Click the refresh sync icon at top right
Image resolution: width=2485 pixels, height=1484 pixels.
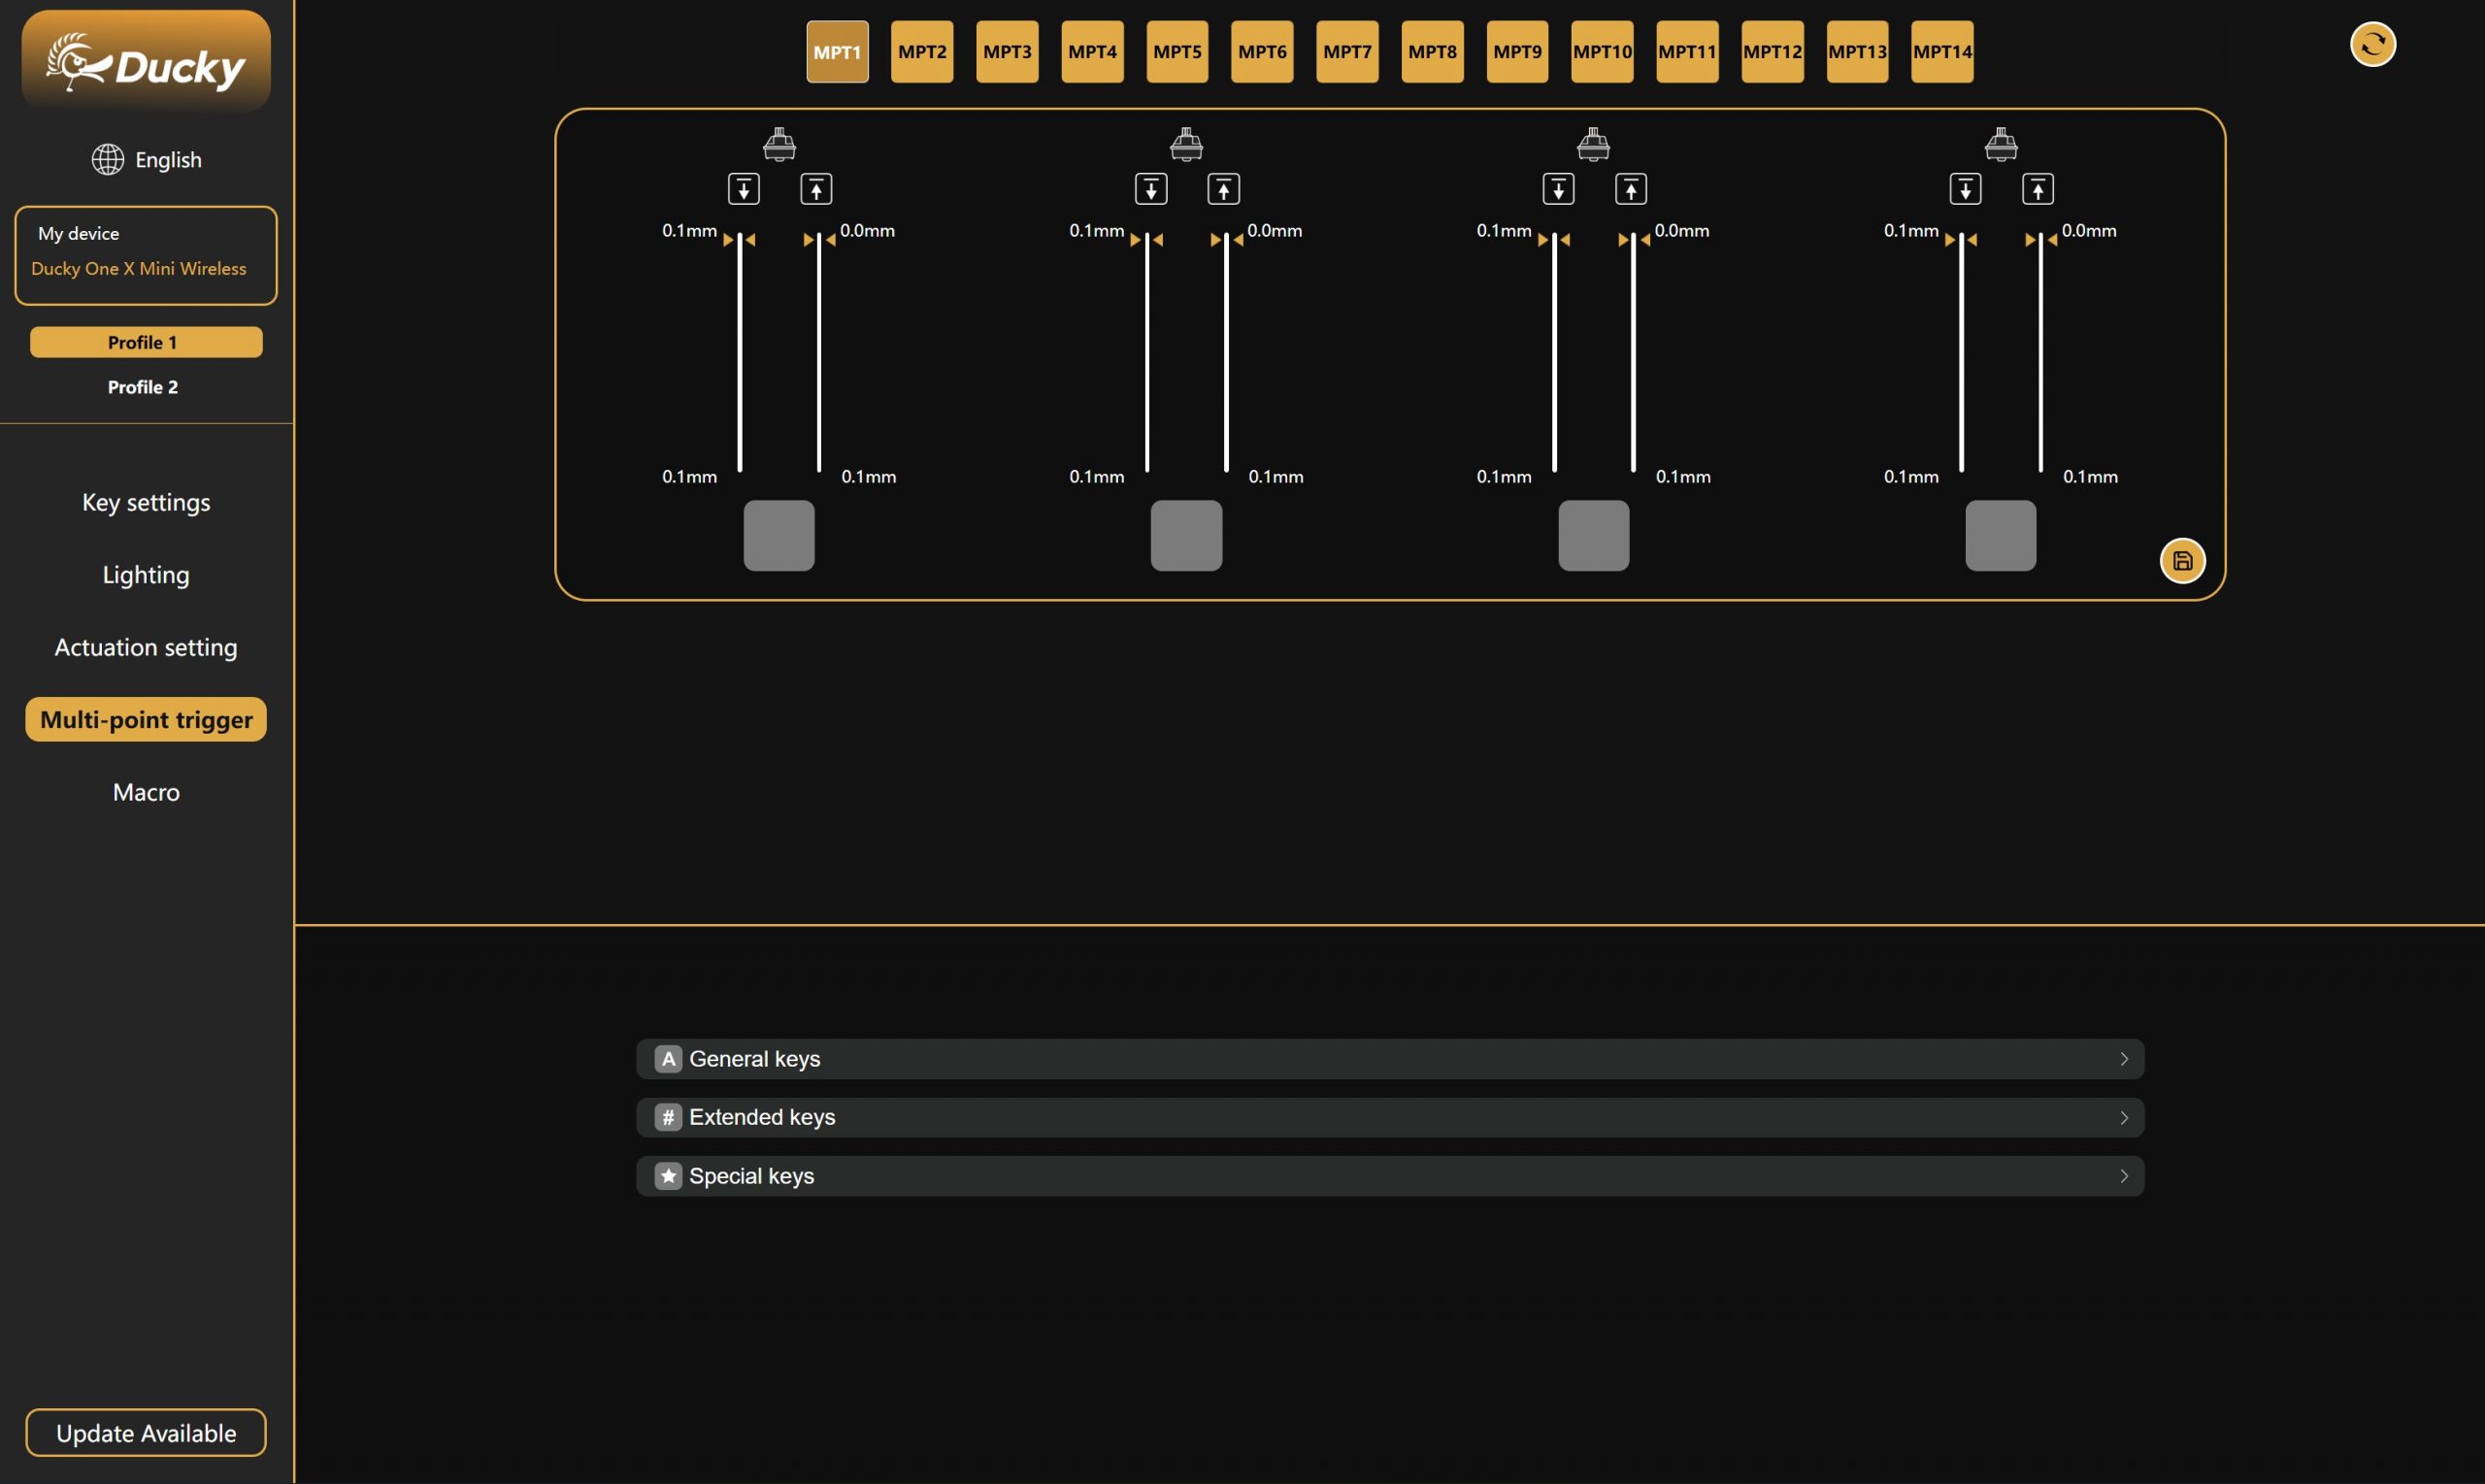[x=2372, y=44]
